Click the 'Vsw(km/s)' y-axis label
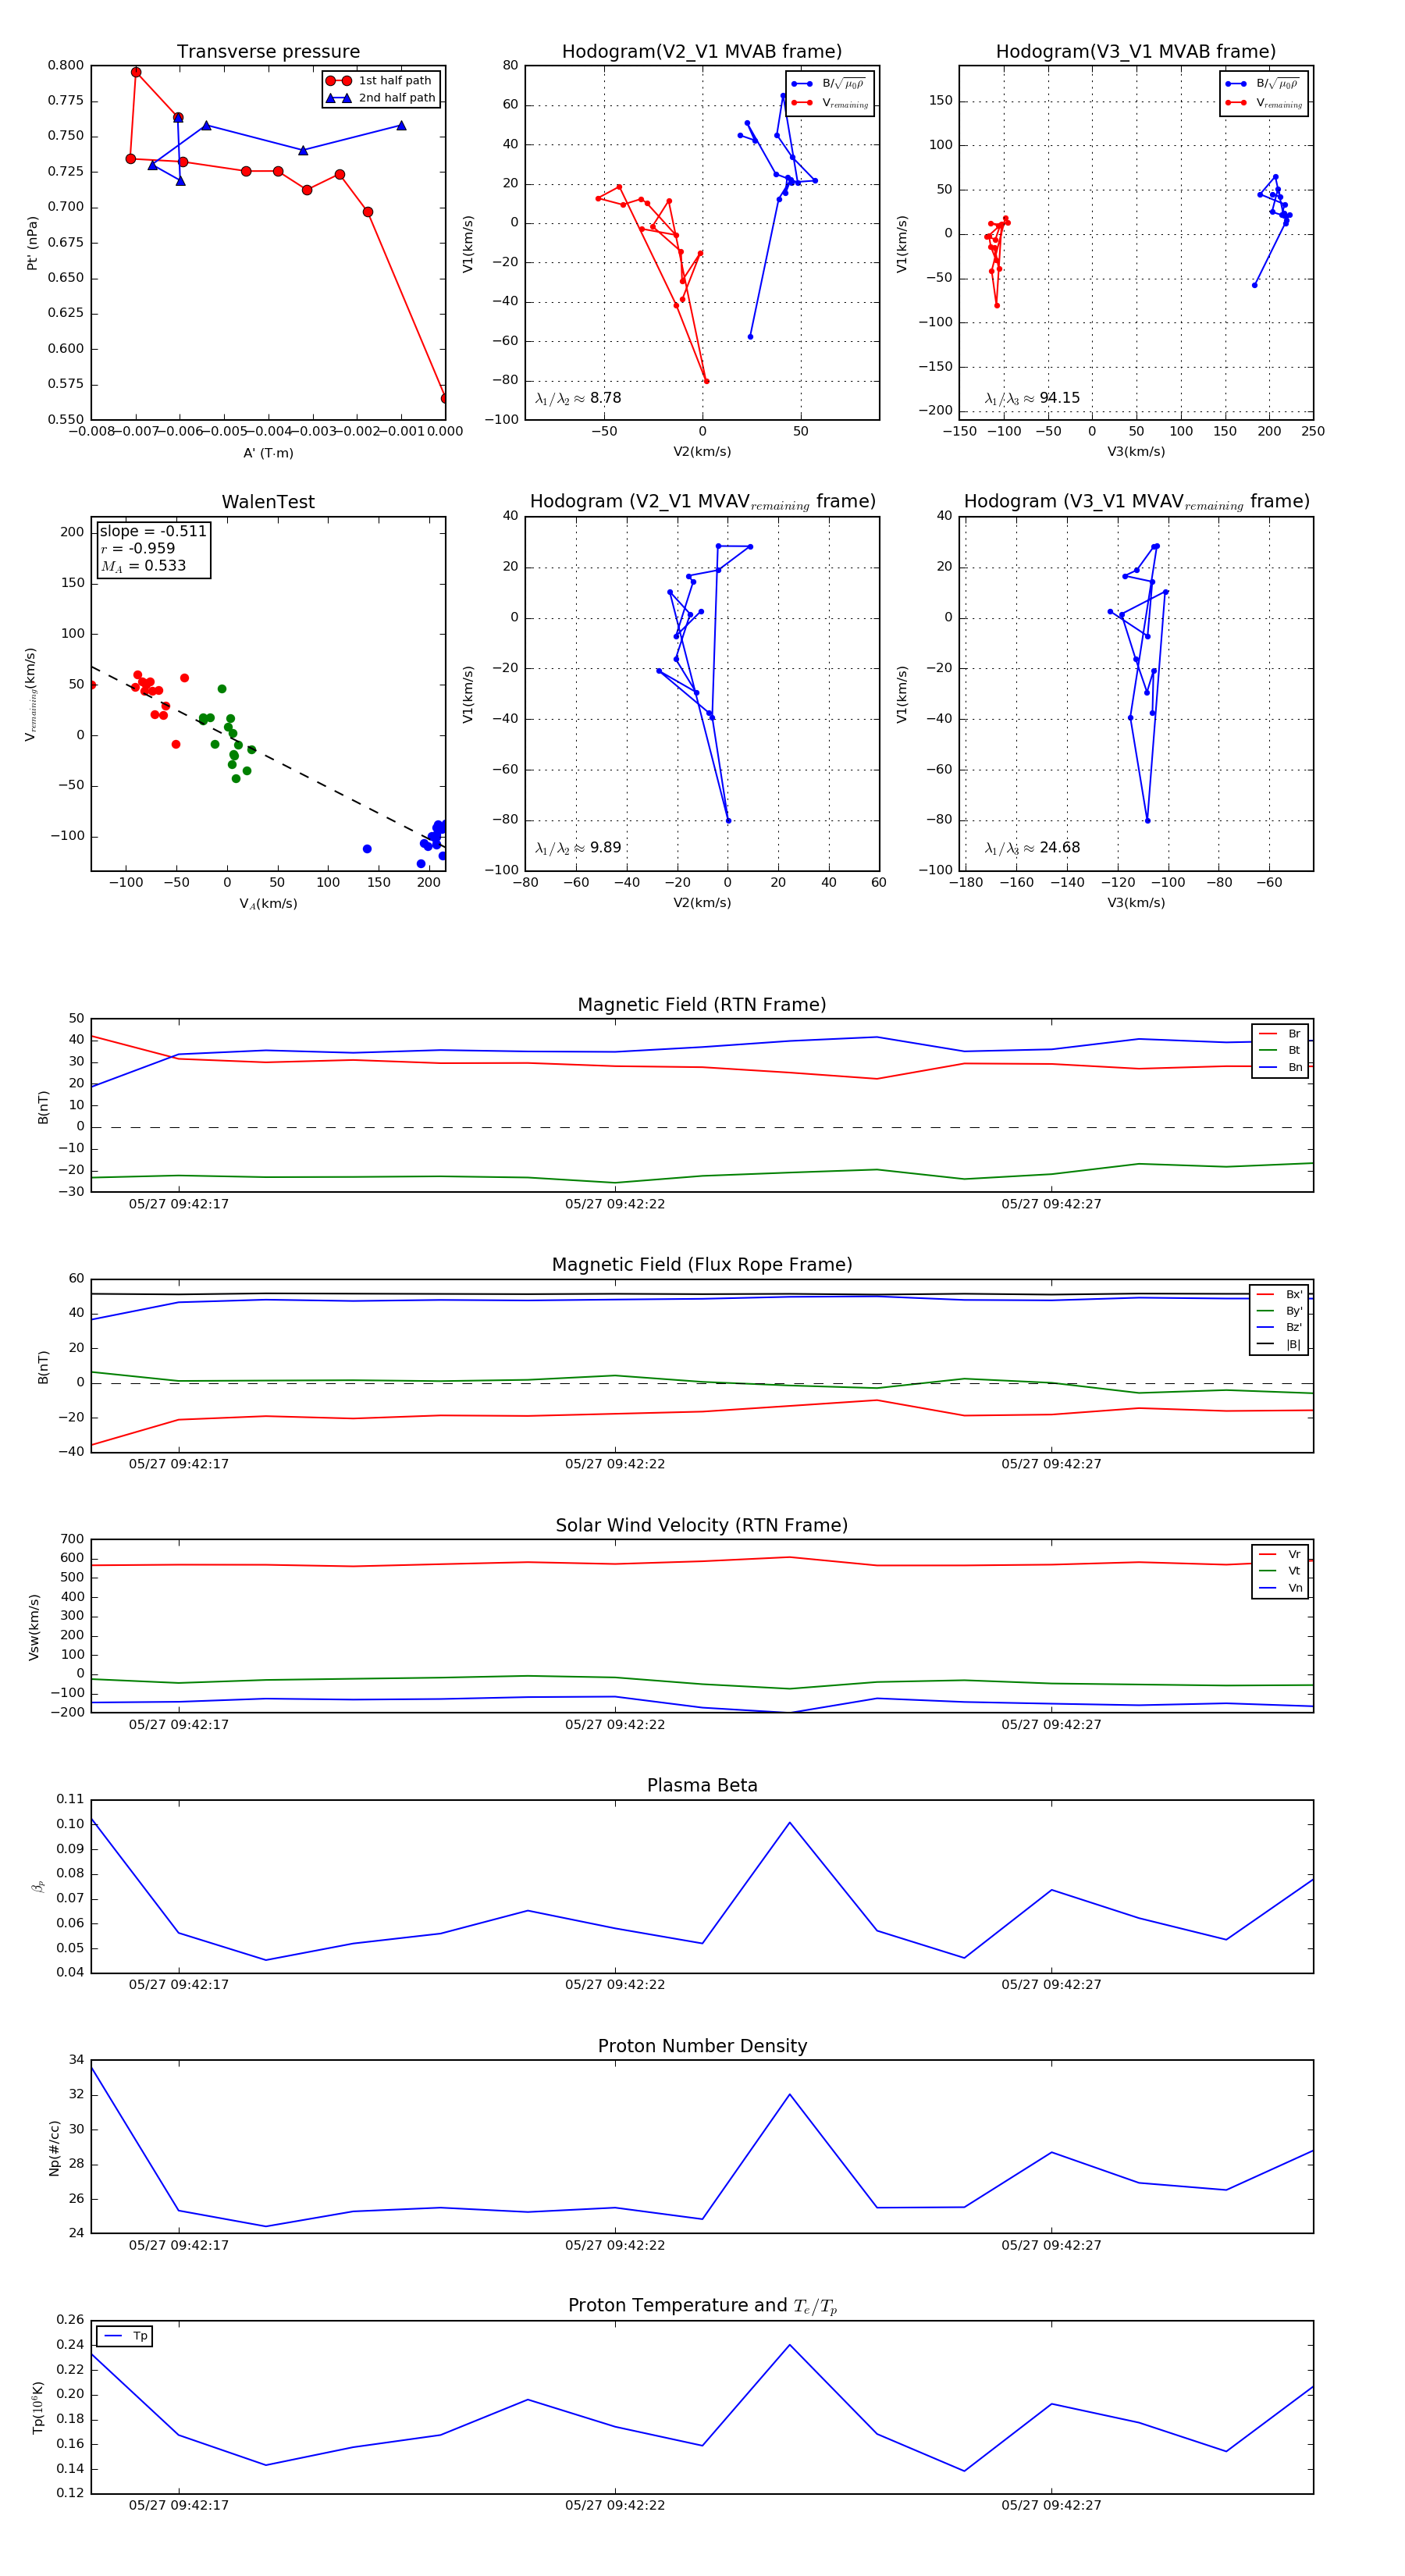This screenshot has height=2576, width=1405. [x=34, y=1628]
